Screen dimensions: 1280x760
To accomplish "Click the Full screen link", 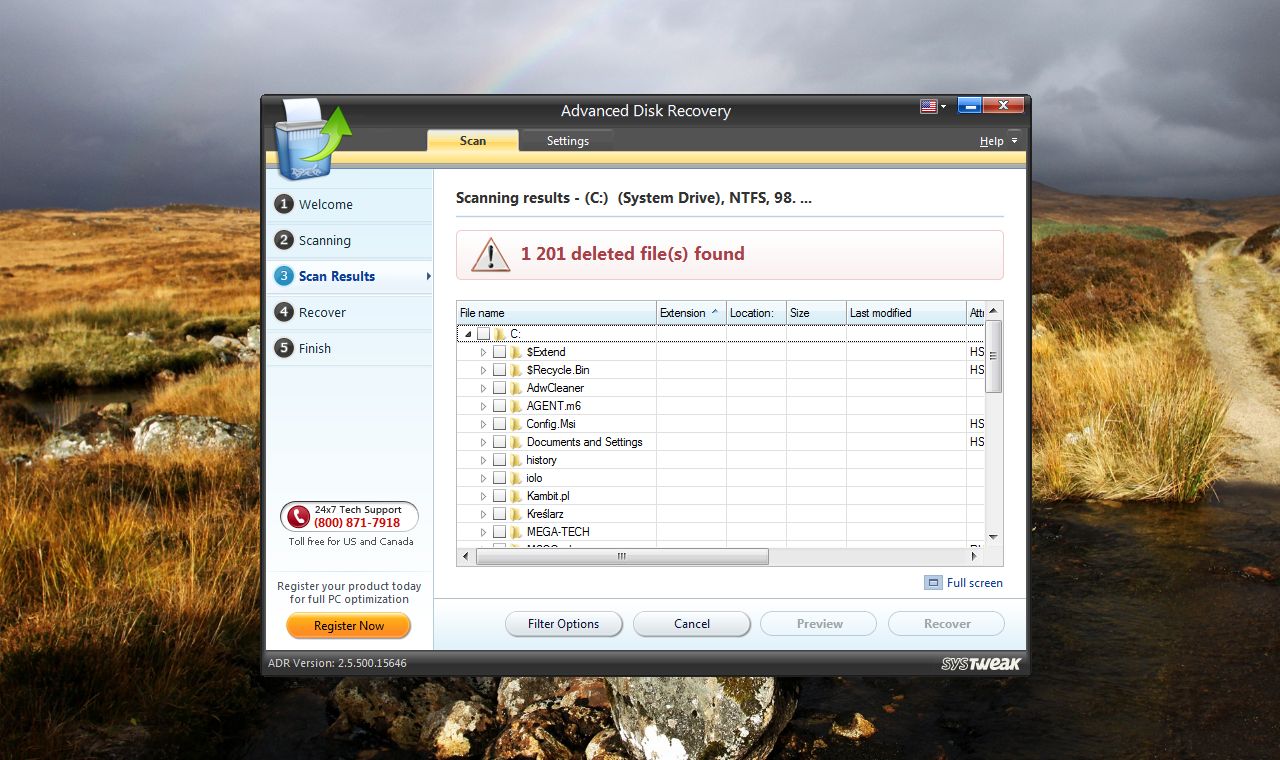I will [x=974, y=583].
